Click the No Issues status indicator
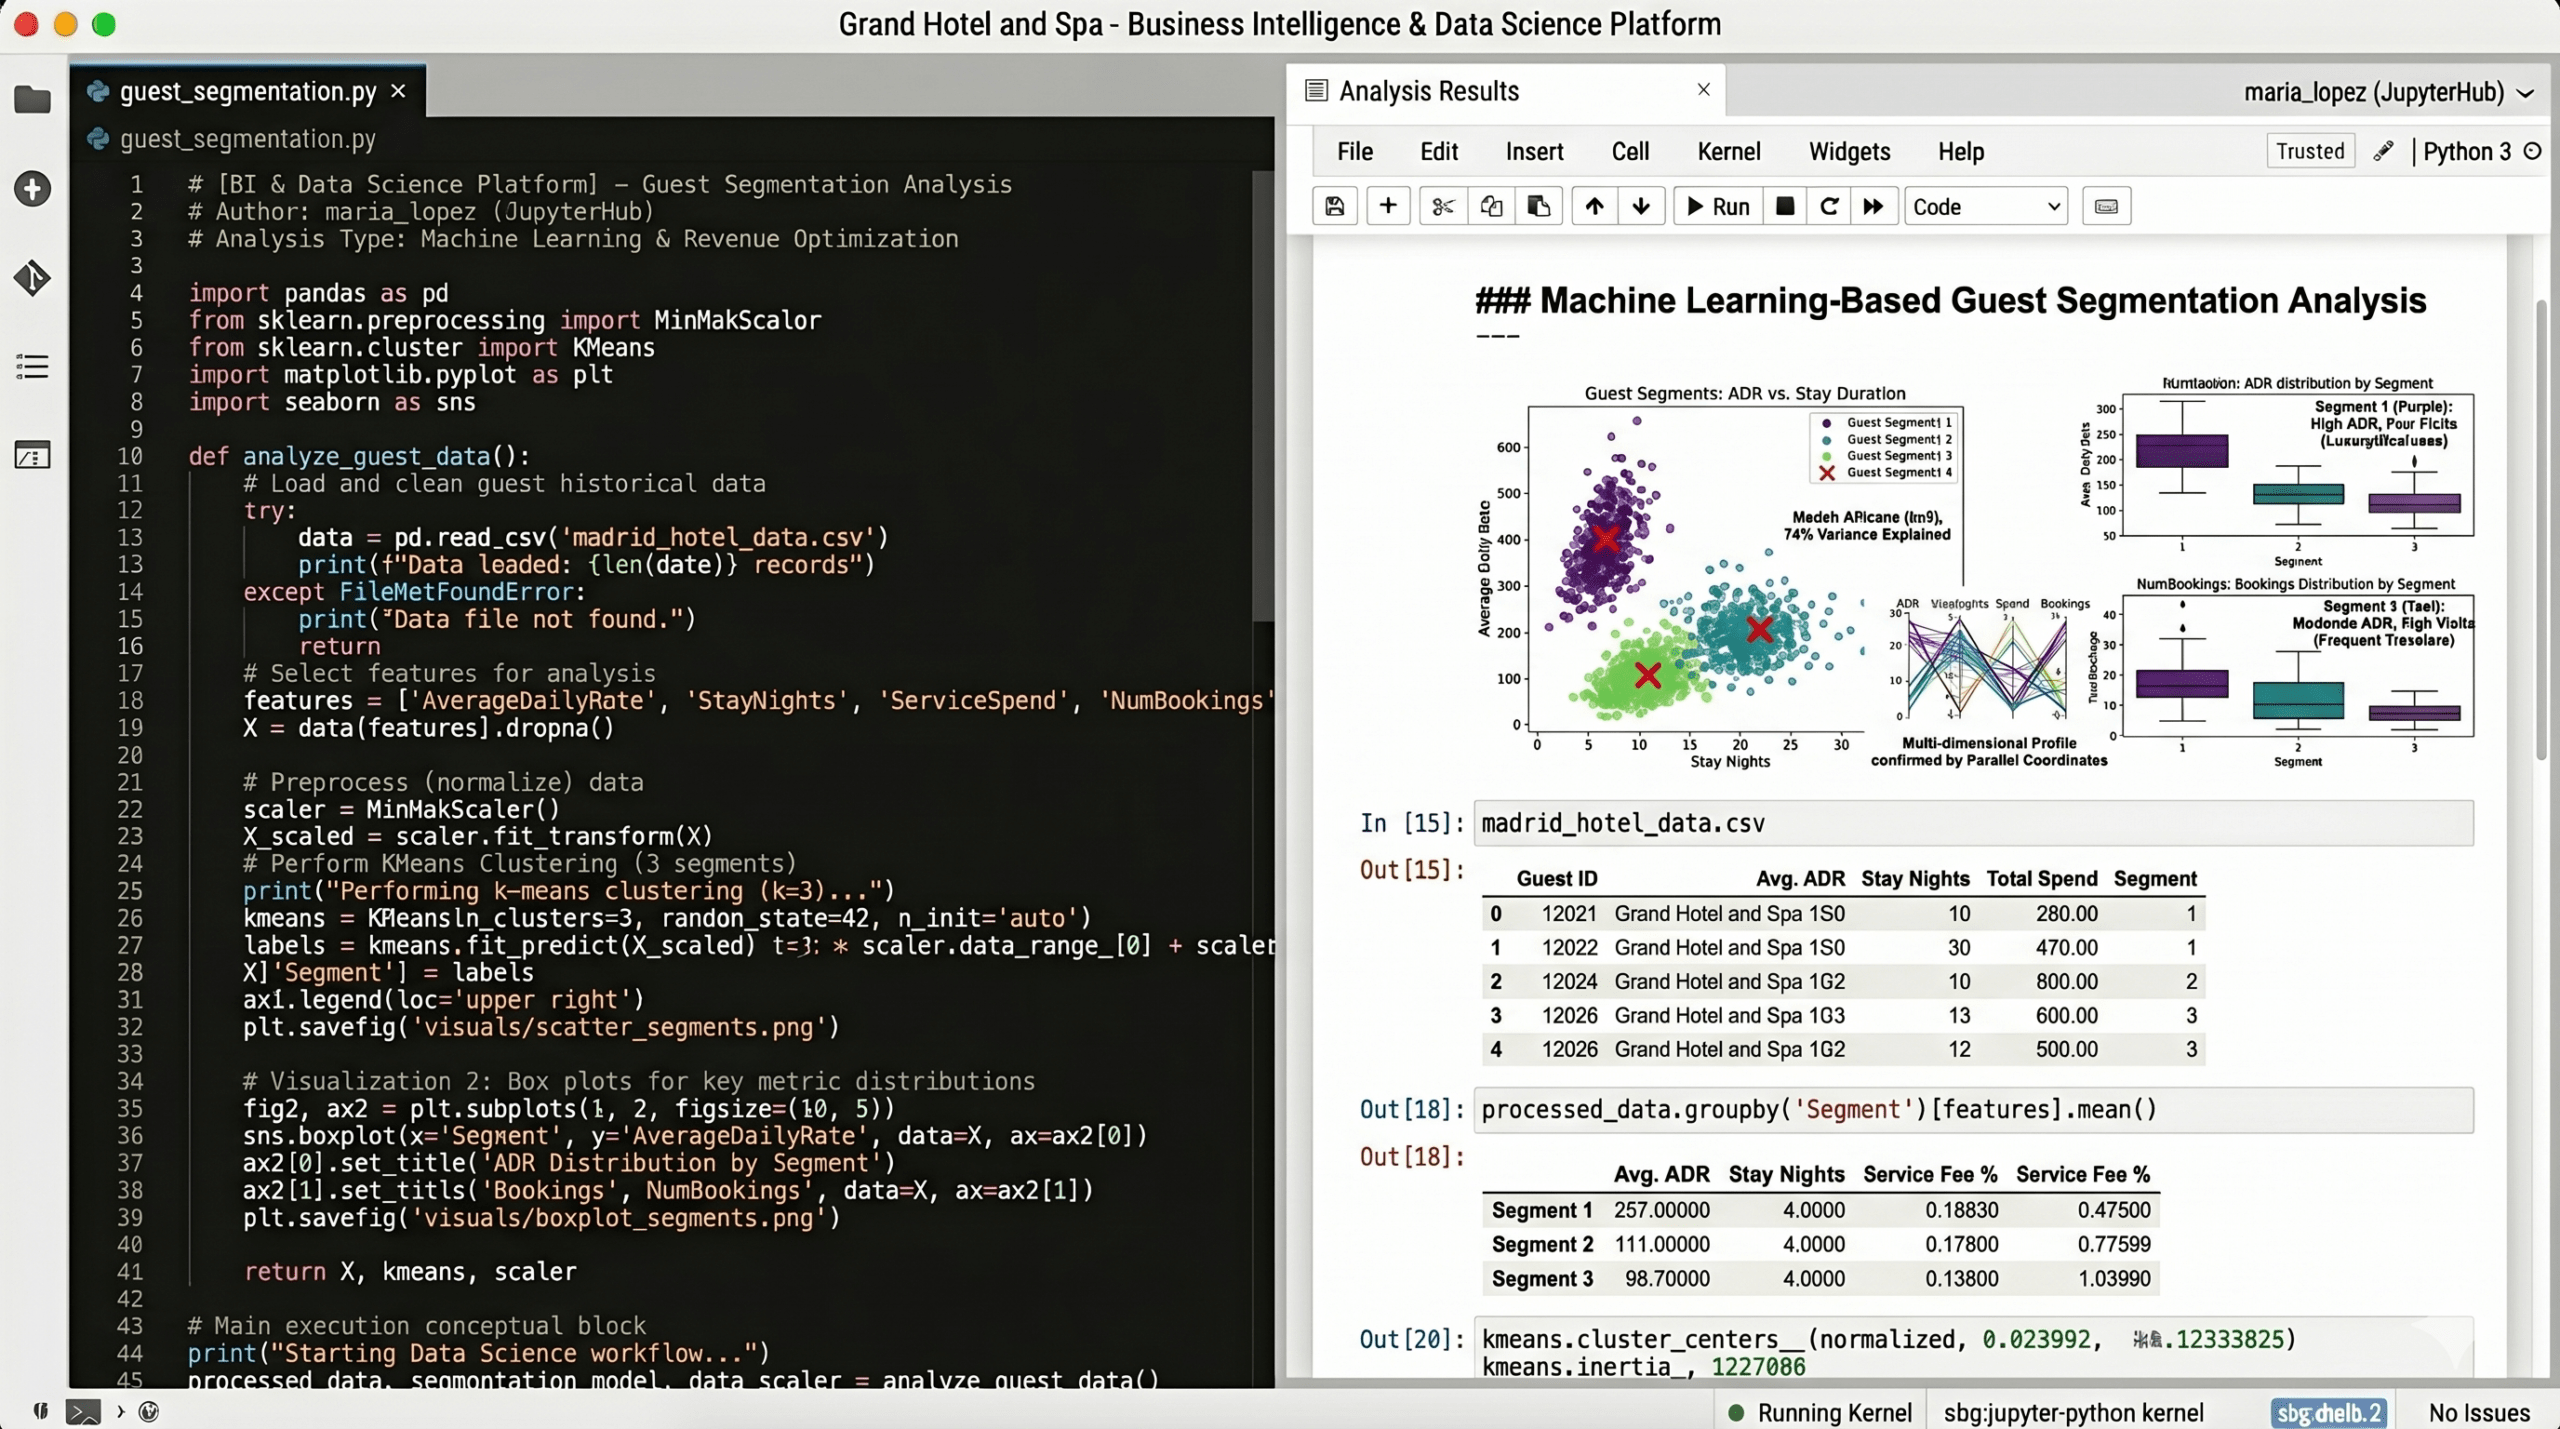This screenshot has width=2560, height=1429. (x=2479, y=1413)
